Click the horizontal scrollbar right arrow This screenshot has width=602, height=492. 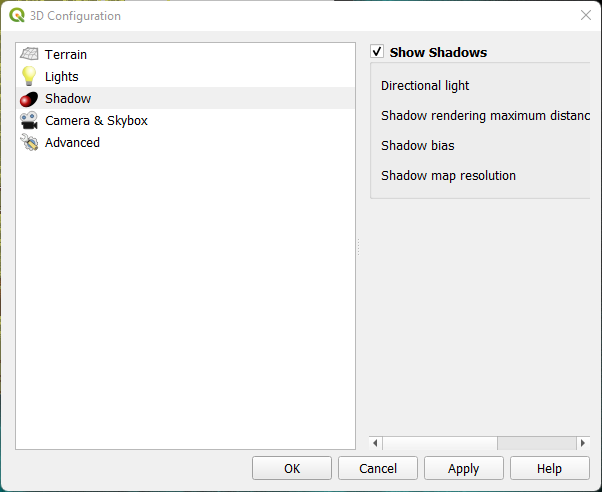583,443
